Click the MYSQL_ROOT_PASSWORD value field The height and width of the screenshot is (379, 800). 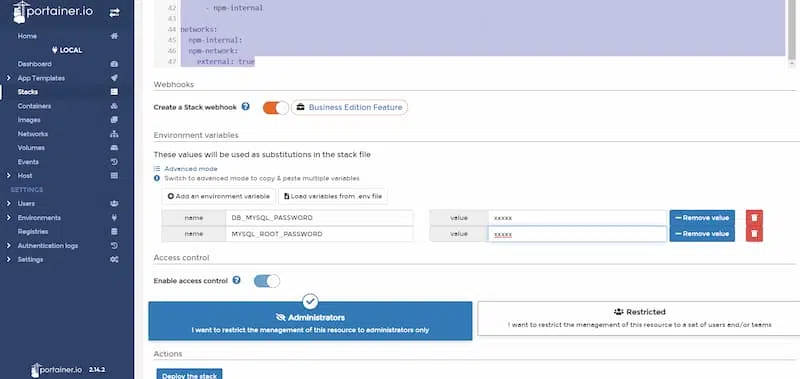[x=577, y=234]
